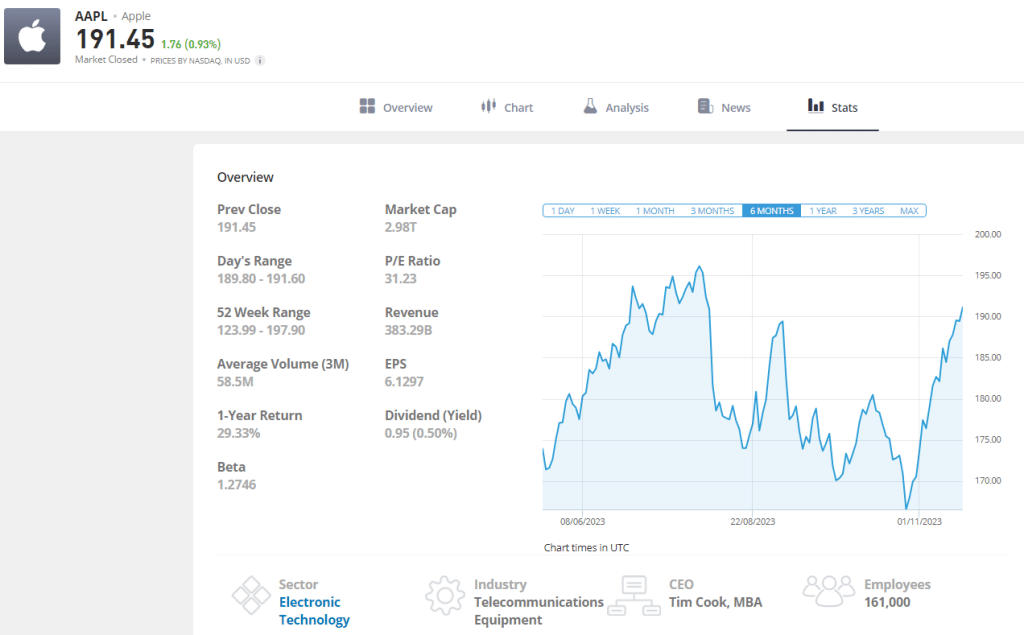The height and width of the screenshot is (635, 1024).
Task: Open the News tab
Action: [x=735, y=108]
